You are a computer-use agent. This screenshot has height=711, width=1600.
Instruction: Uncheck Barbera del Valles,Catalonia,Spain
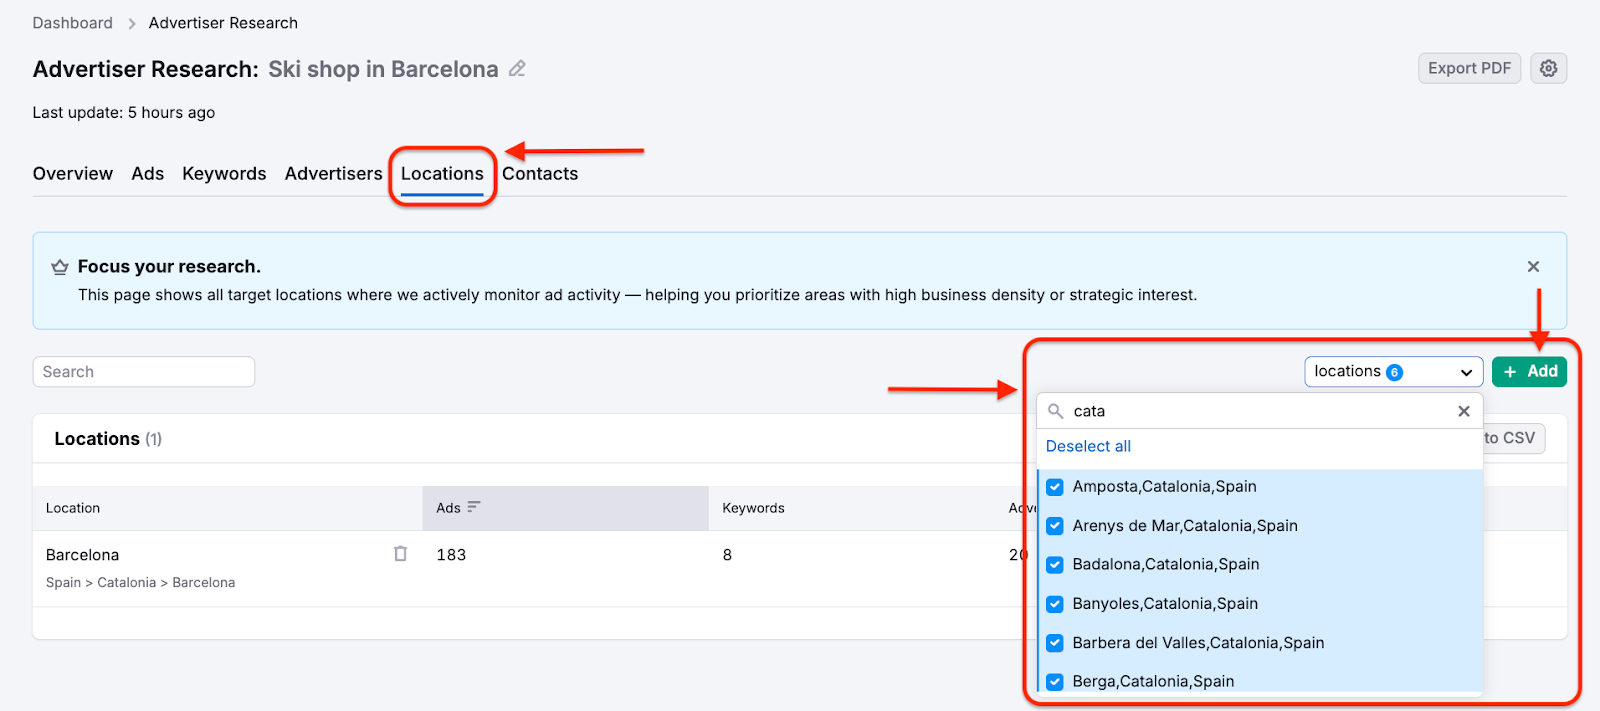click(x=1054, y=643)
